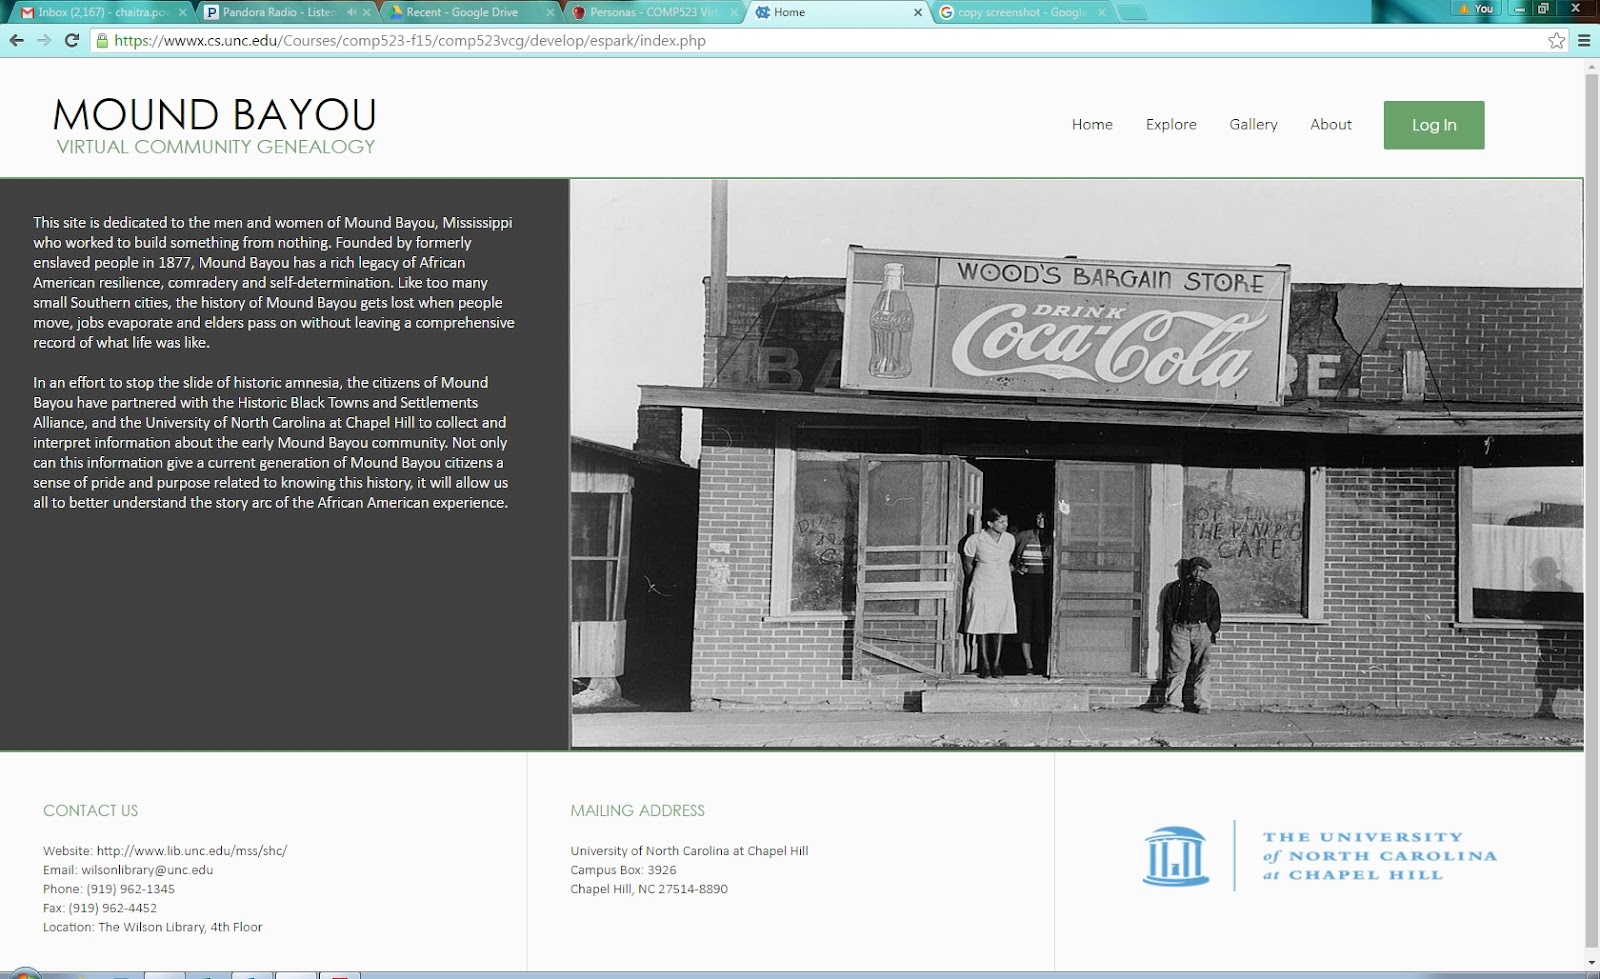
Task: Open the lib.unc.edu website link
Action: click(192, 851)
